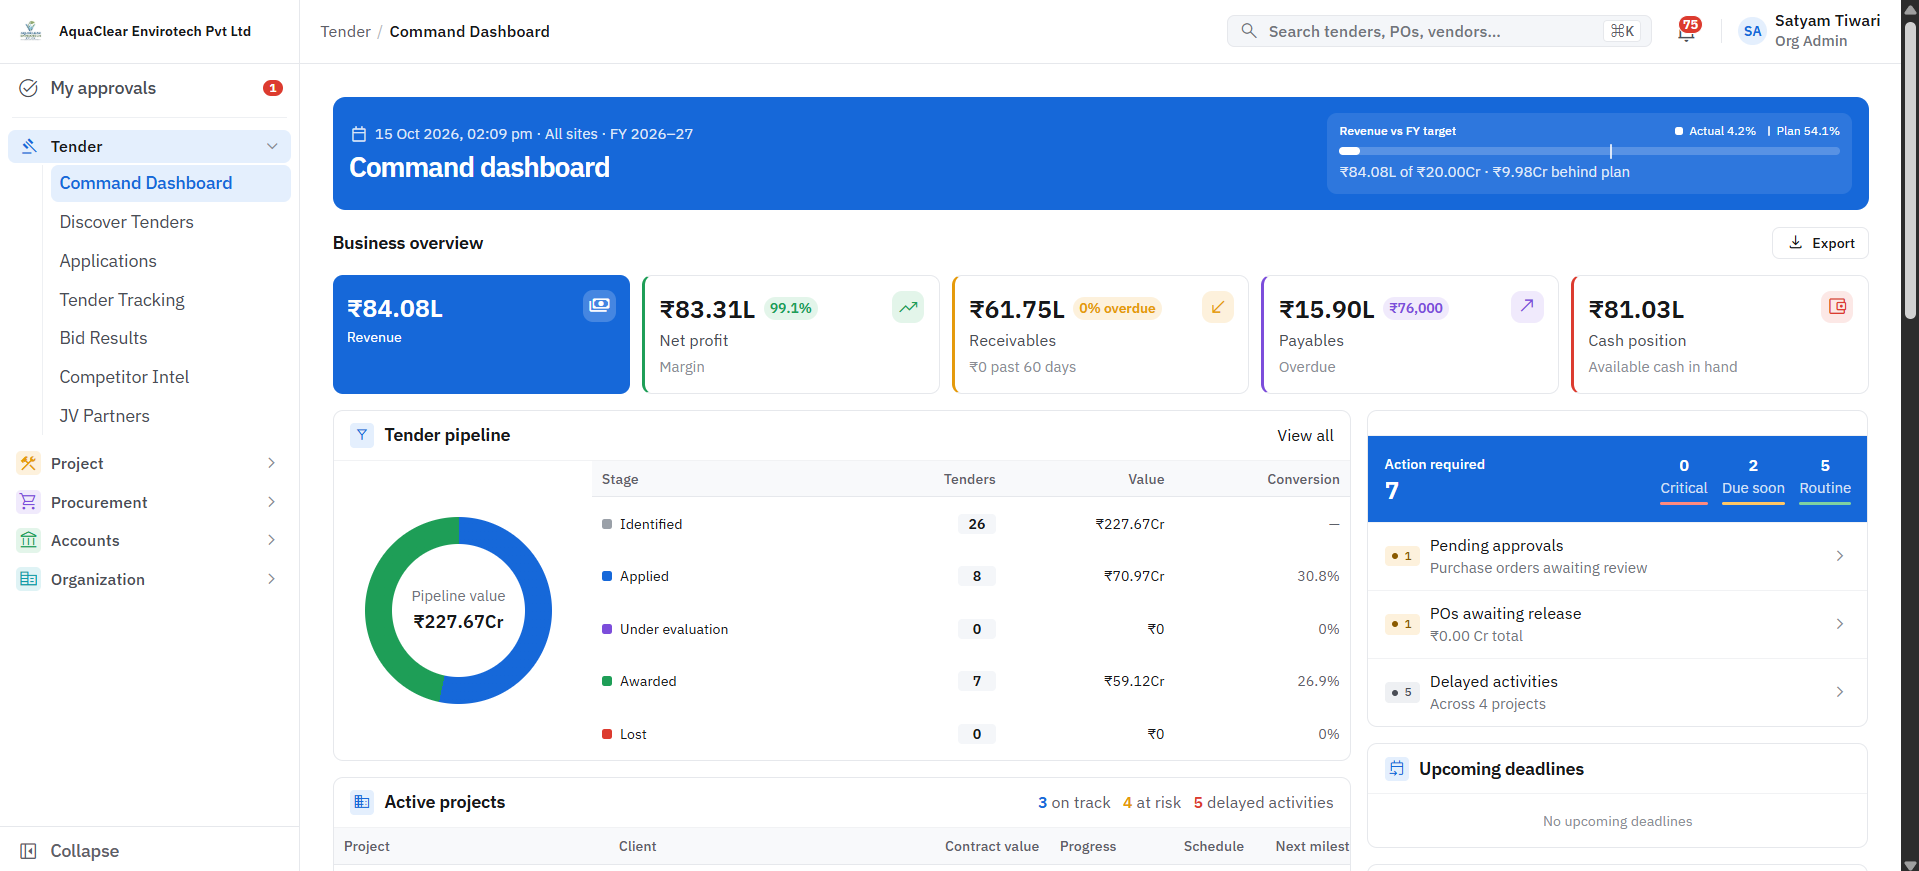Open Delayed activities row chevron
The height and width of the screenshot is (871, 1919).
tap(1840, 692)
